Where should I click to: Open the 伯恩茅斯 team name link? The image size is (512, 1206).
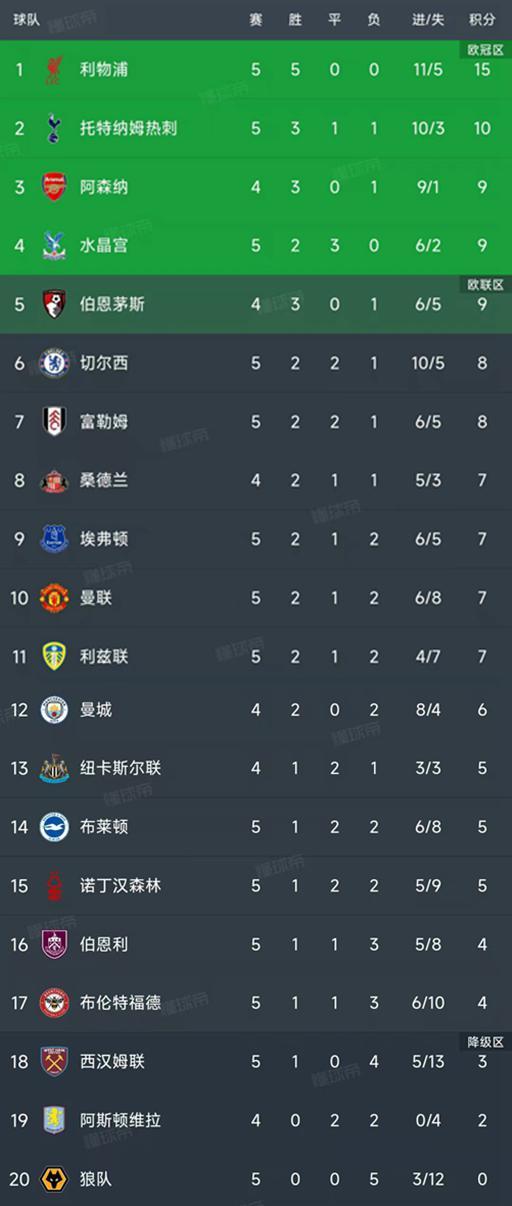pyautogui.click(x=112, y=304)
